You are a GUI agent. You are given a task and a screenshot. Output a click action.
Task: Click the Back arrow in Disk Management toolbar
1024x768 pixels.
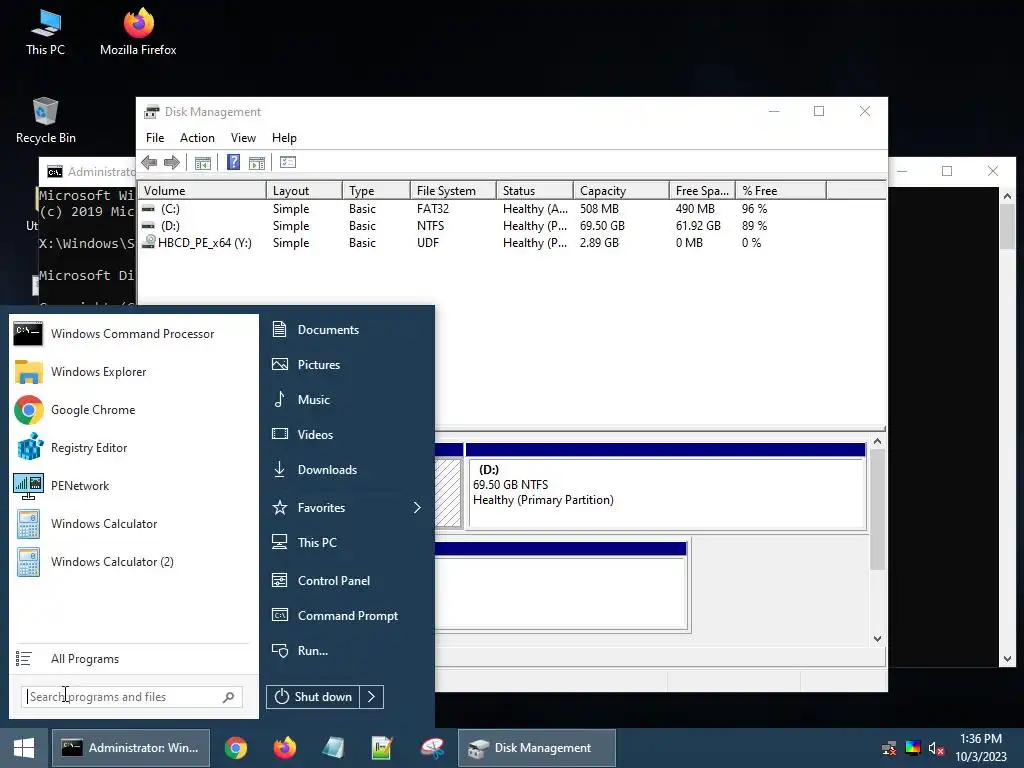point(149,163)
